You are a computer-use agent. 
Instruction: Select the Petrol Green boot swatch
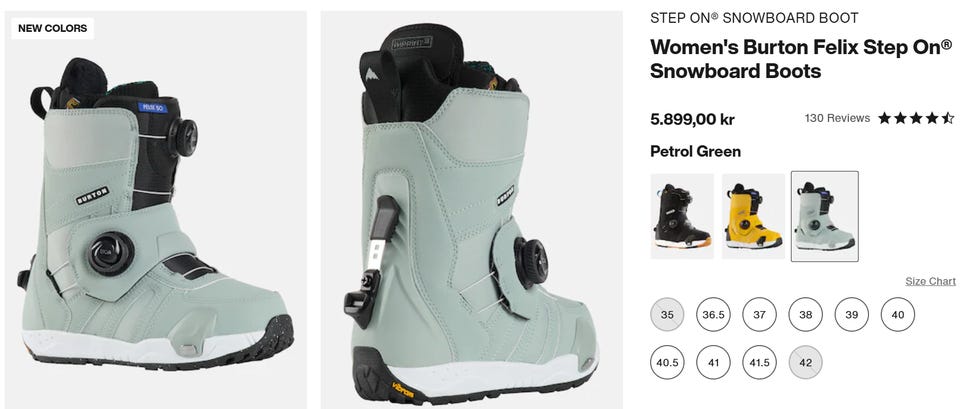pyautogui.click(x=825, y=216)
